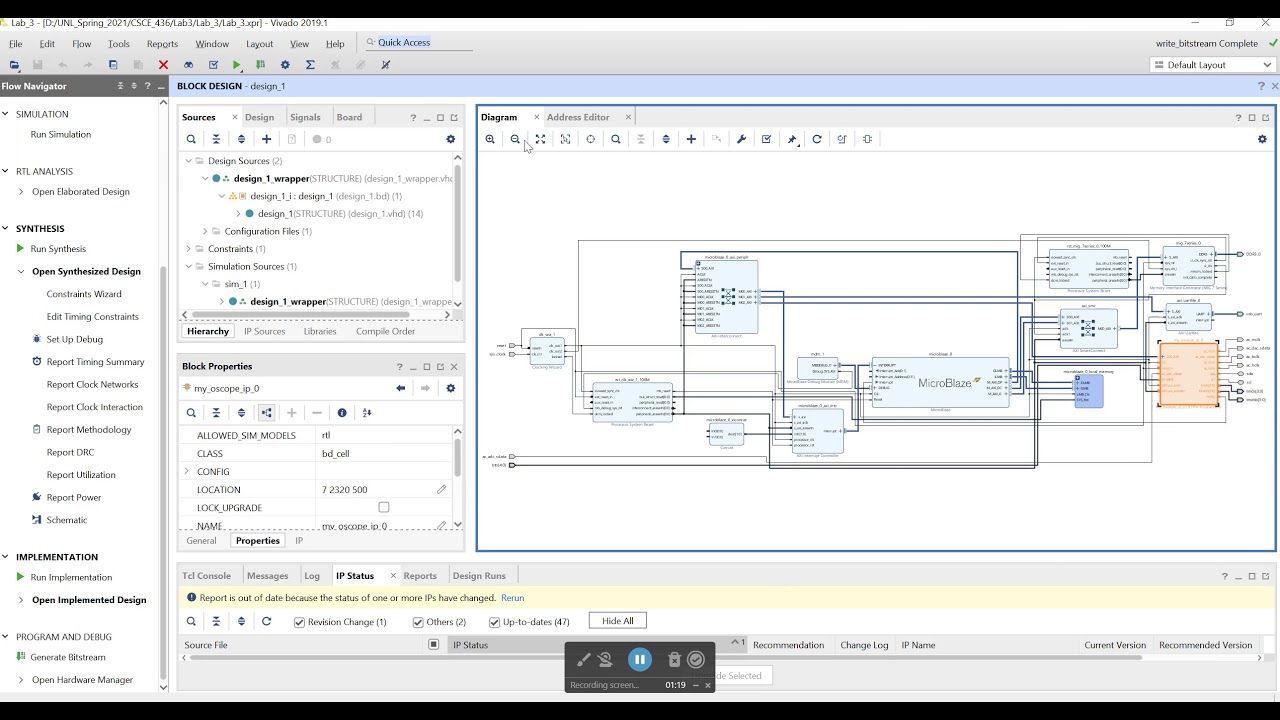The width and height of the screenshot is (1280, 720).
Task: Click the Open Project folder icon
Action: click(x=14, y=65)
